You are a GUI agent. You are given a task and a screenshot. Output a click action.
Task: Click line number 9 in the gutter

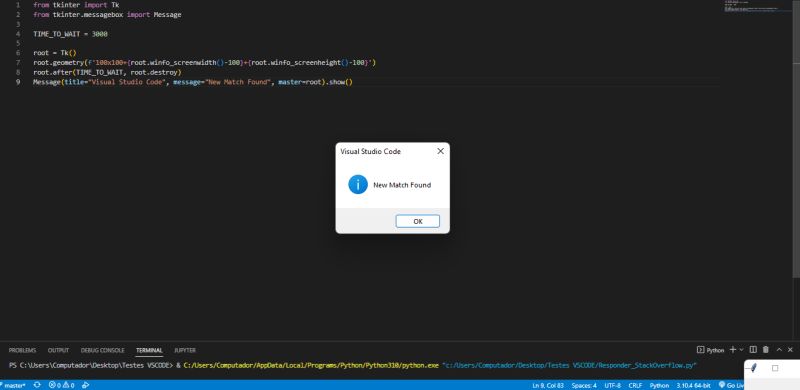click(18, 82)
